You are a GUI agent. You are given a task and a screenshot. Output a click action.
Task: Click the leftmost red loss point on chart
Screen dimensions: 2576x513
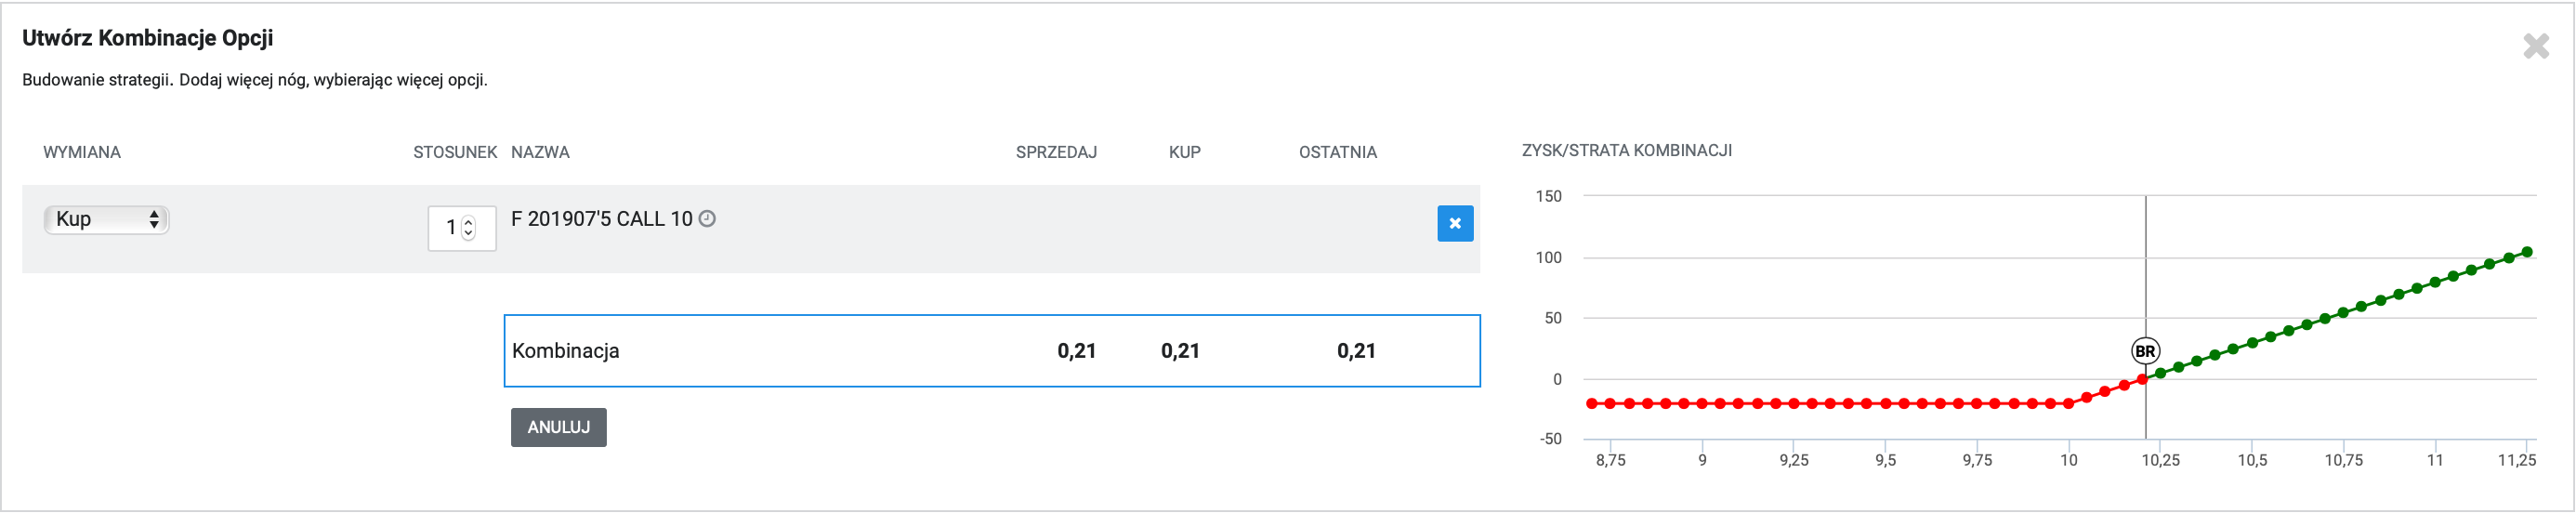1592,404
